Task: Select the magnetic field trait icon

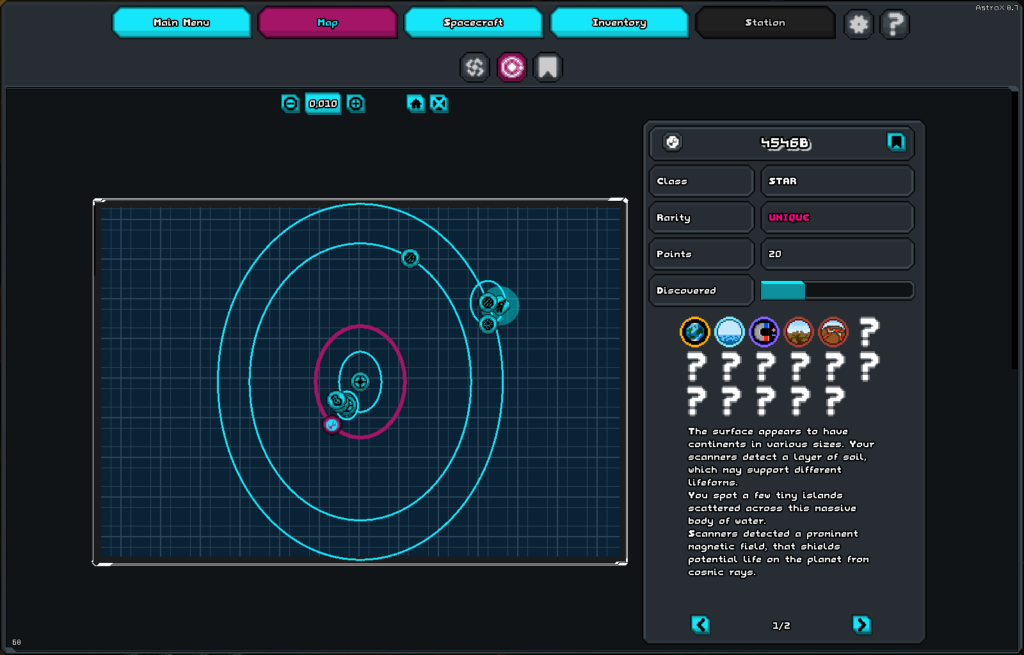Action: pos(764,331)
